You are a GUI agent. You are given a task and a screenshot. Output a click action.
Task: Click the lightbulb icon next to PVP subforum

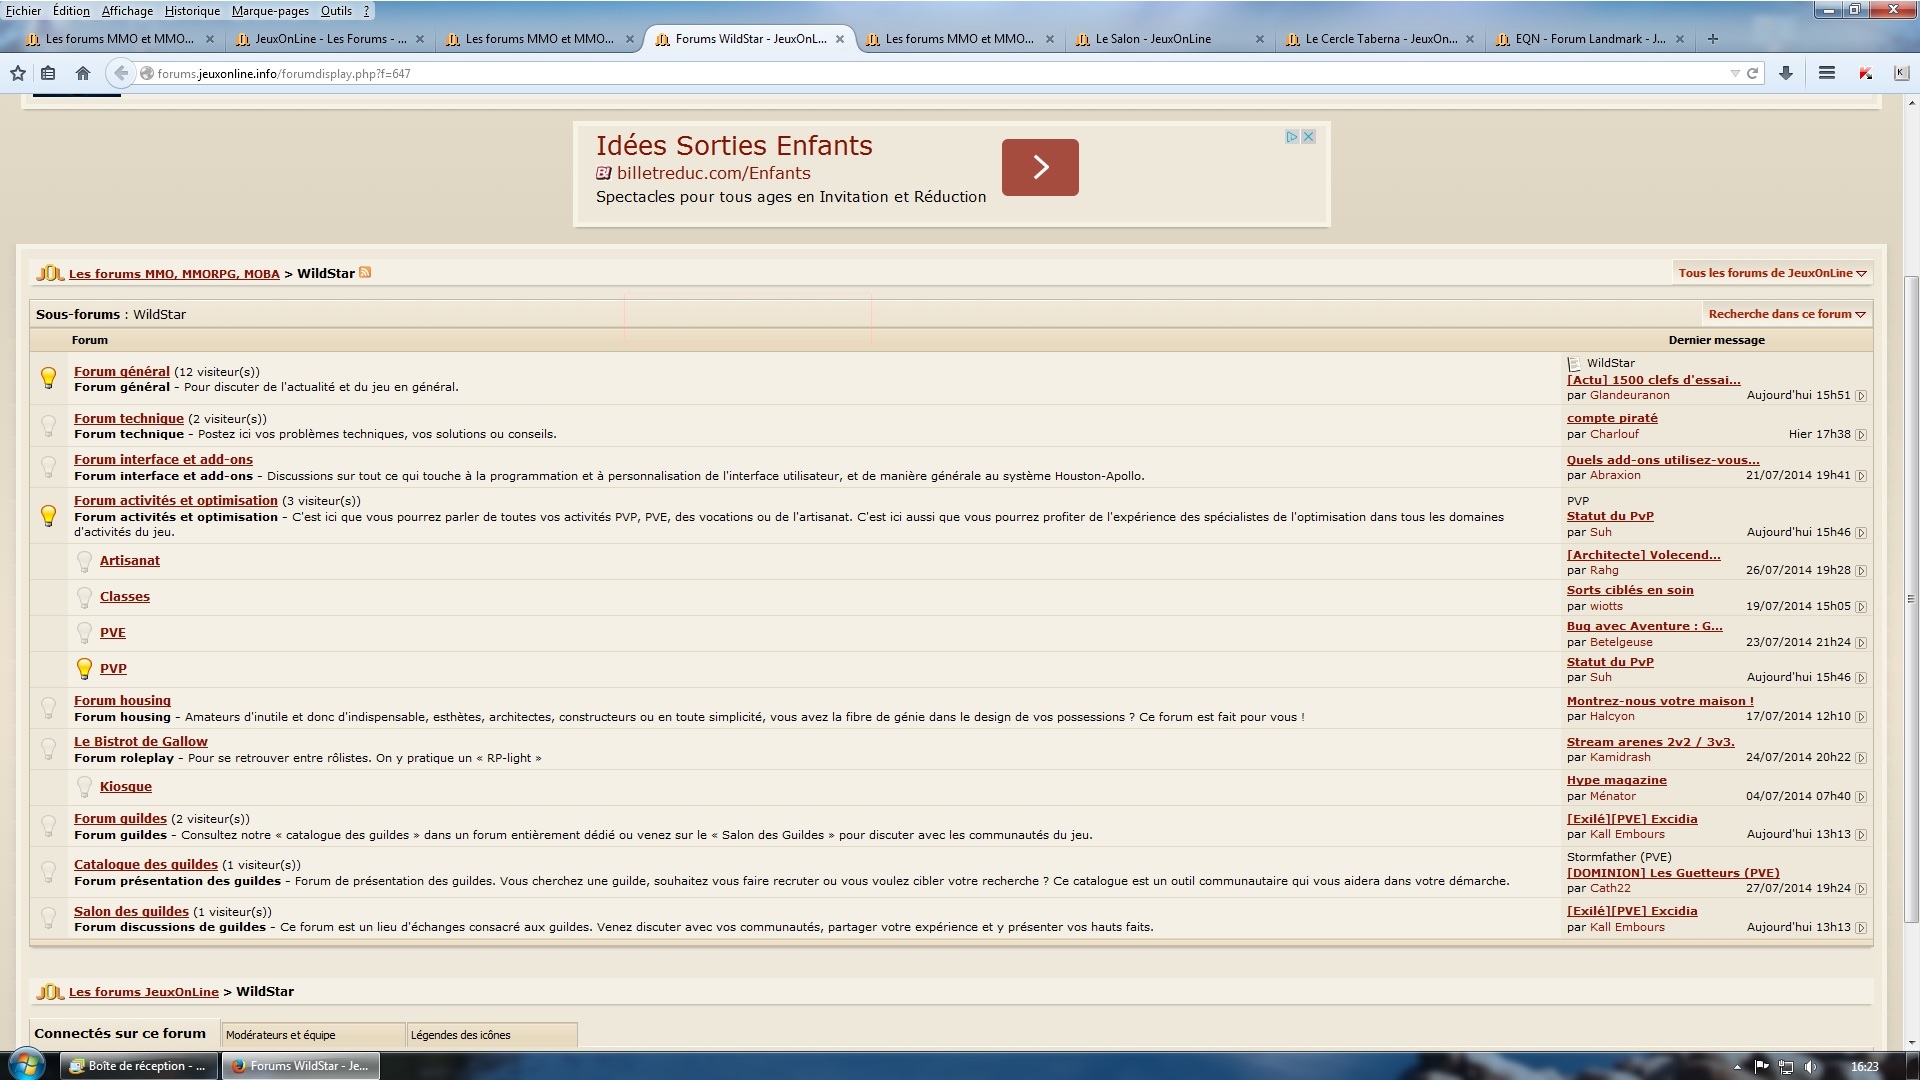[85, 669]
